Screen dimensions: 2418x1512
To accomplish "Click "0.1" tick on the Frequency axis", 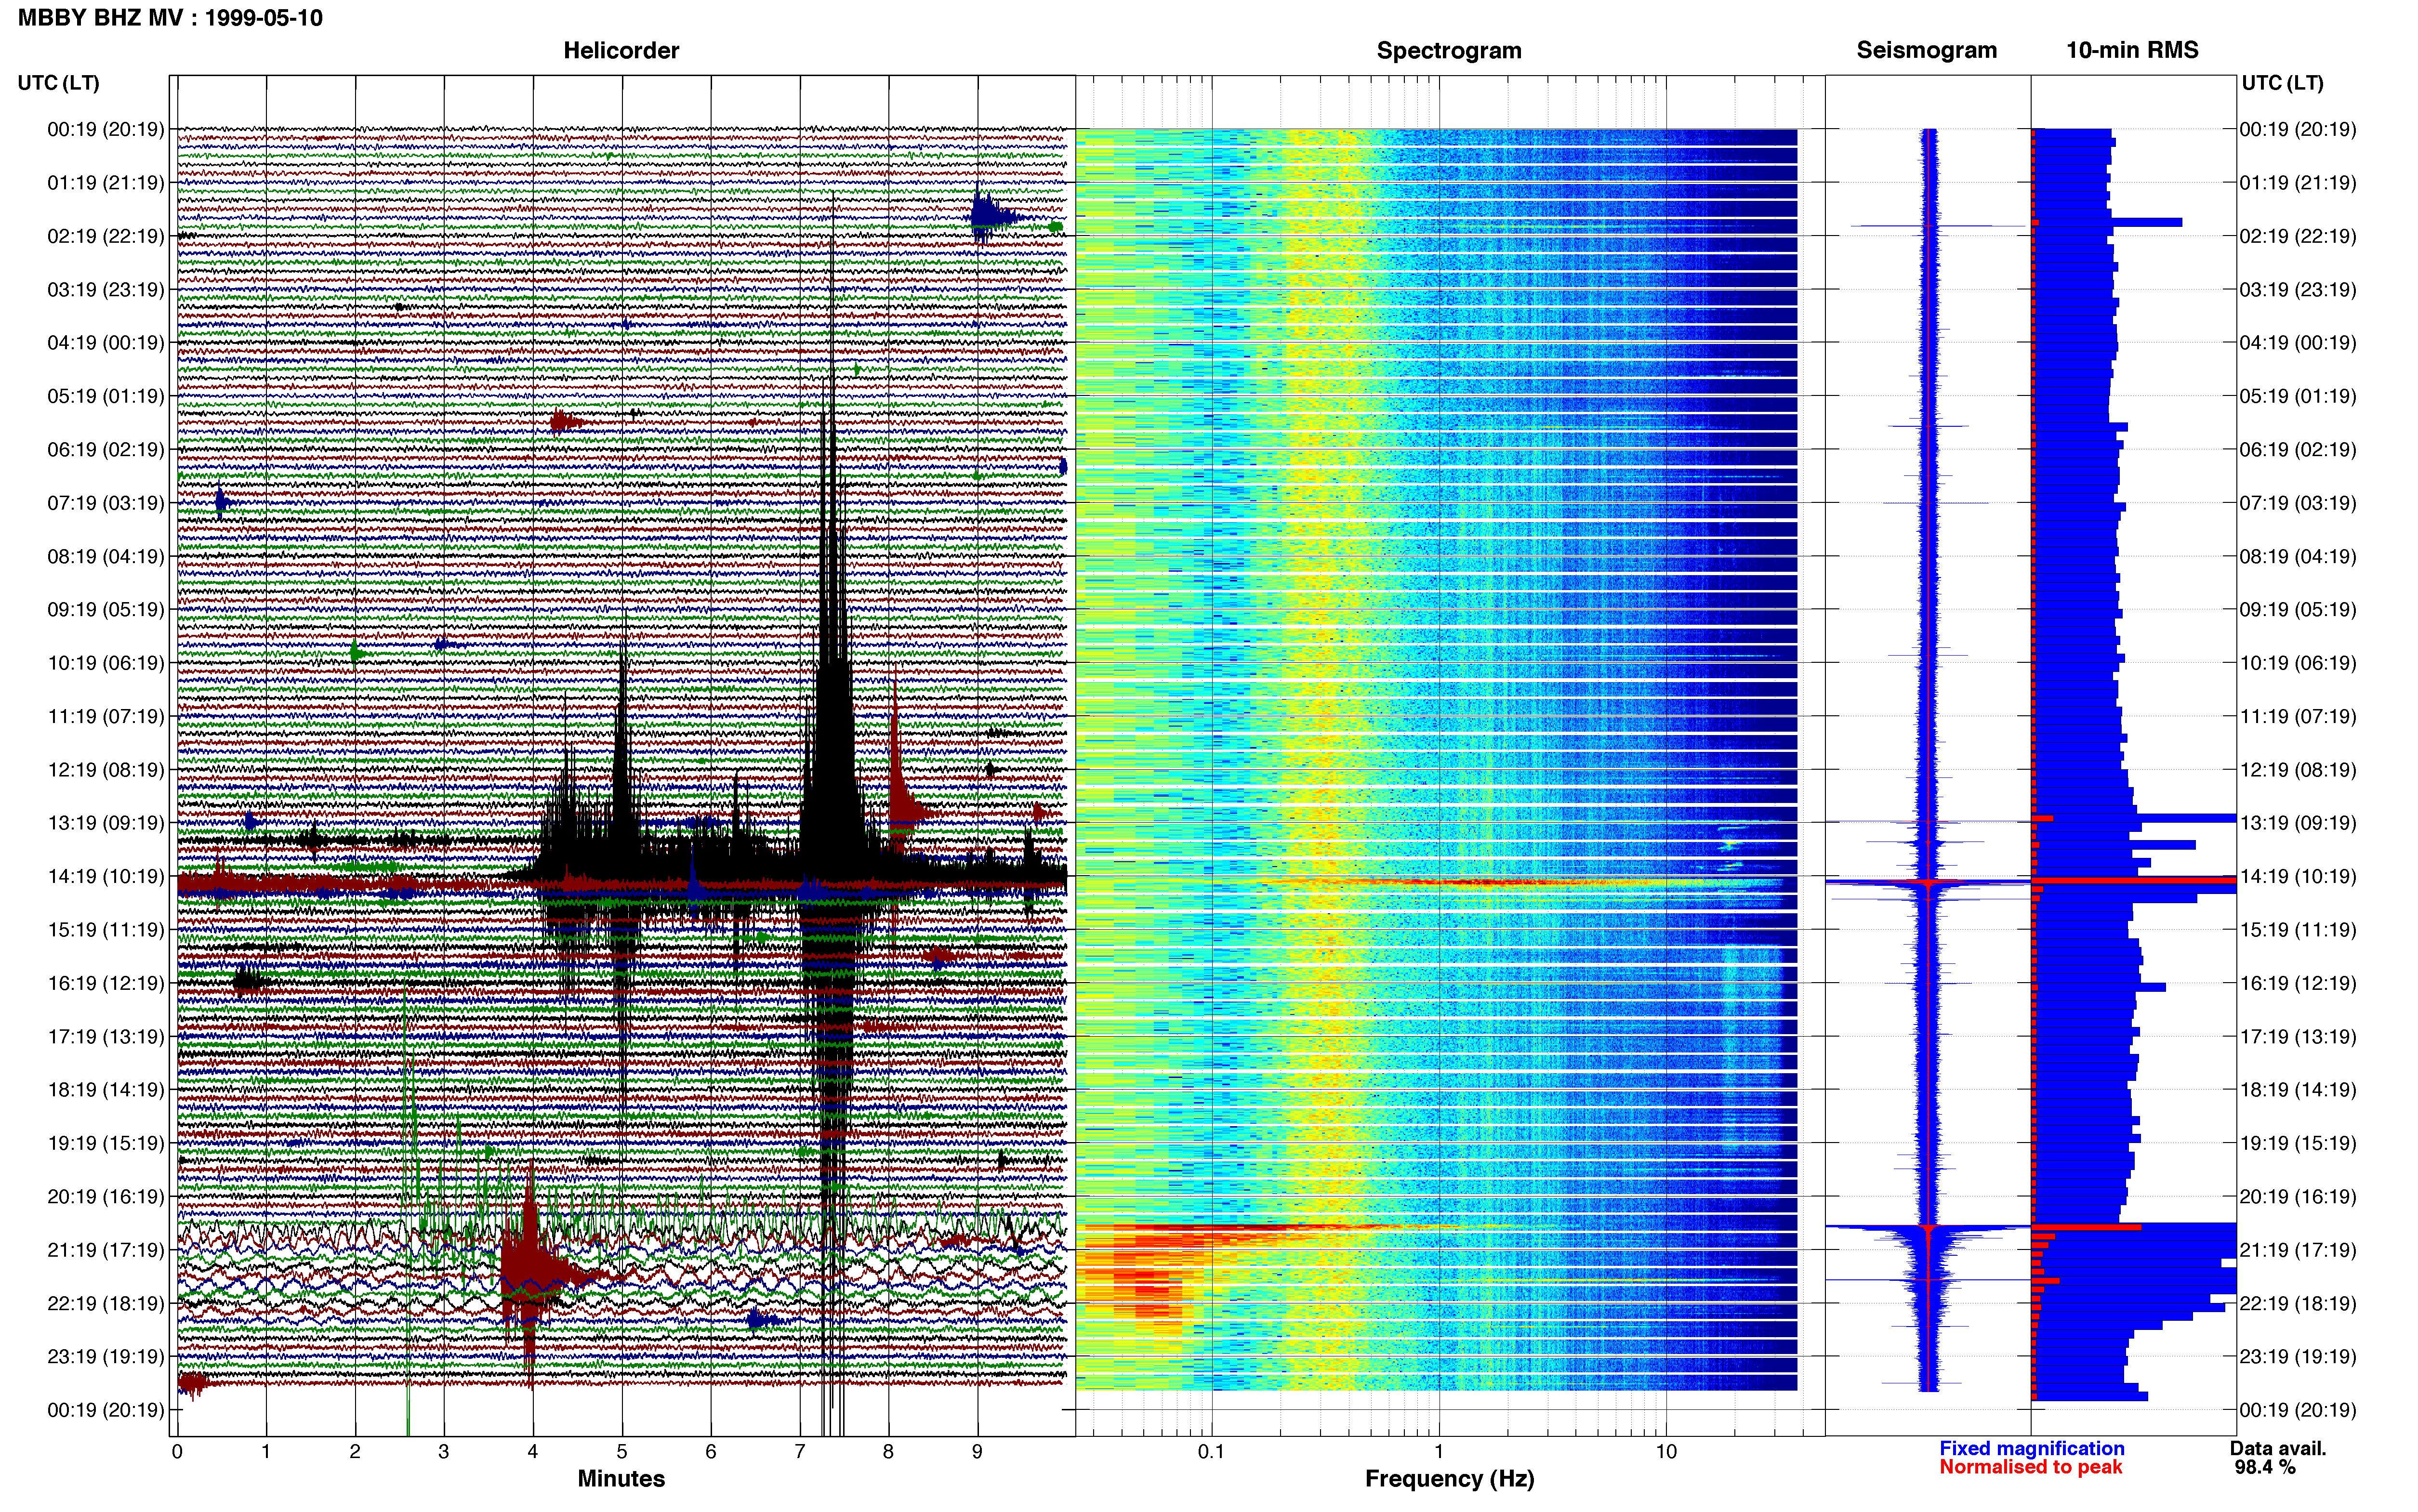I will (1211, 1452).
